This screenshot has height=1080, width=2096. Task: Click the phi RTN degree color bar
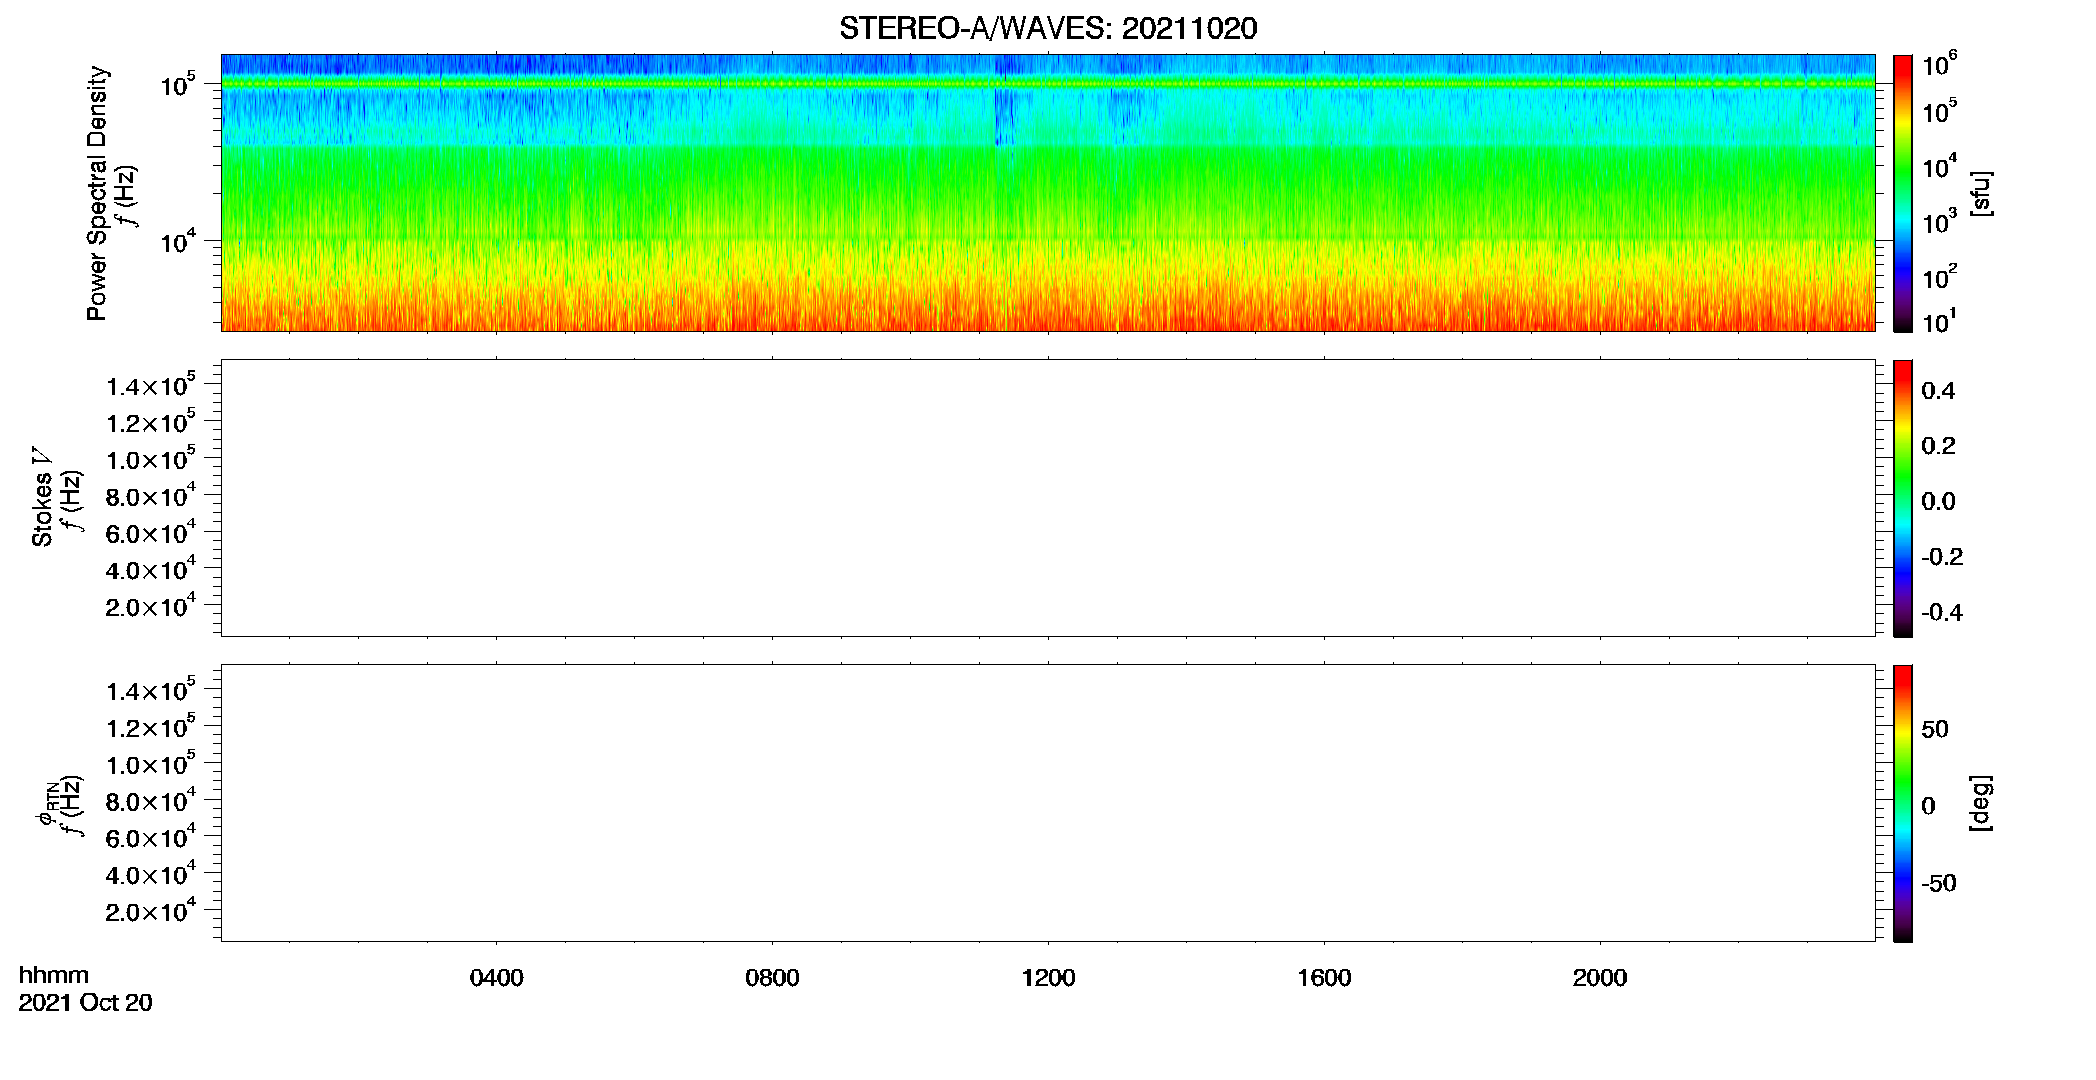[1902, 803]
